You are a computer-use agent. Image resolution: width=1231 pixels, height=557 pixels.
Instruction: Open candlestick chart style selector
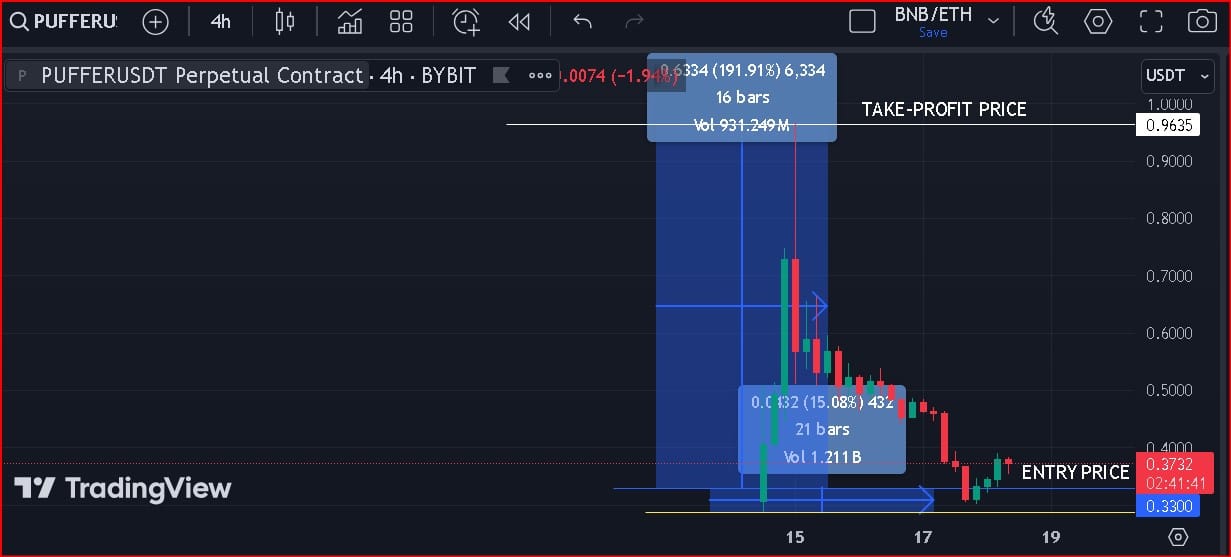pos(286,21)
